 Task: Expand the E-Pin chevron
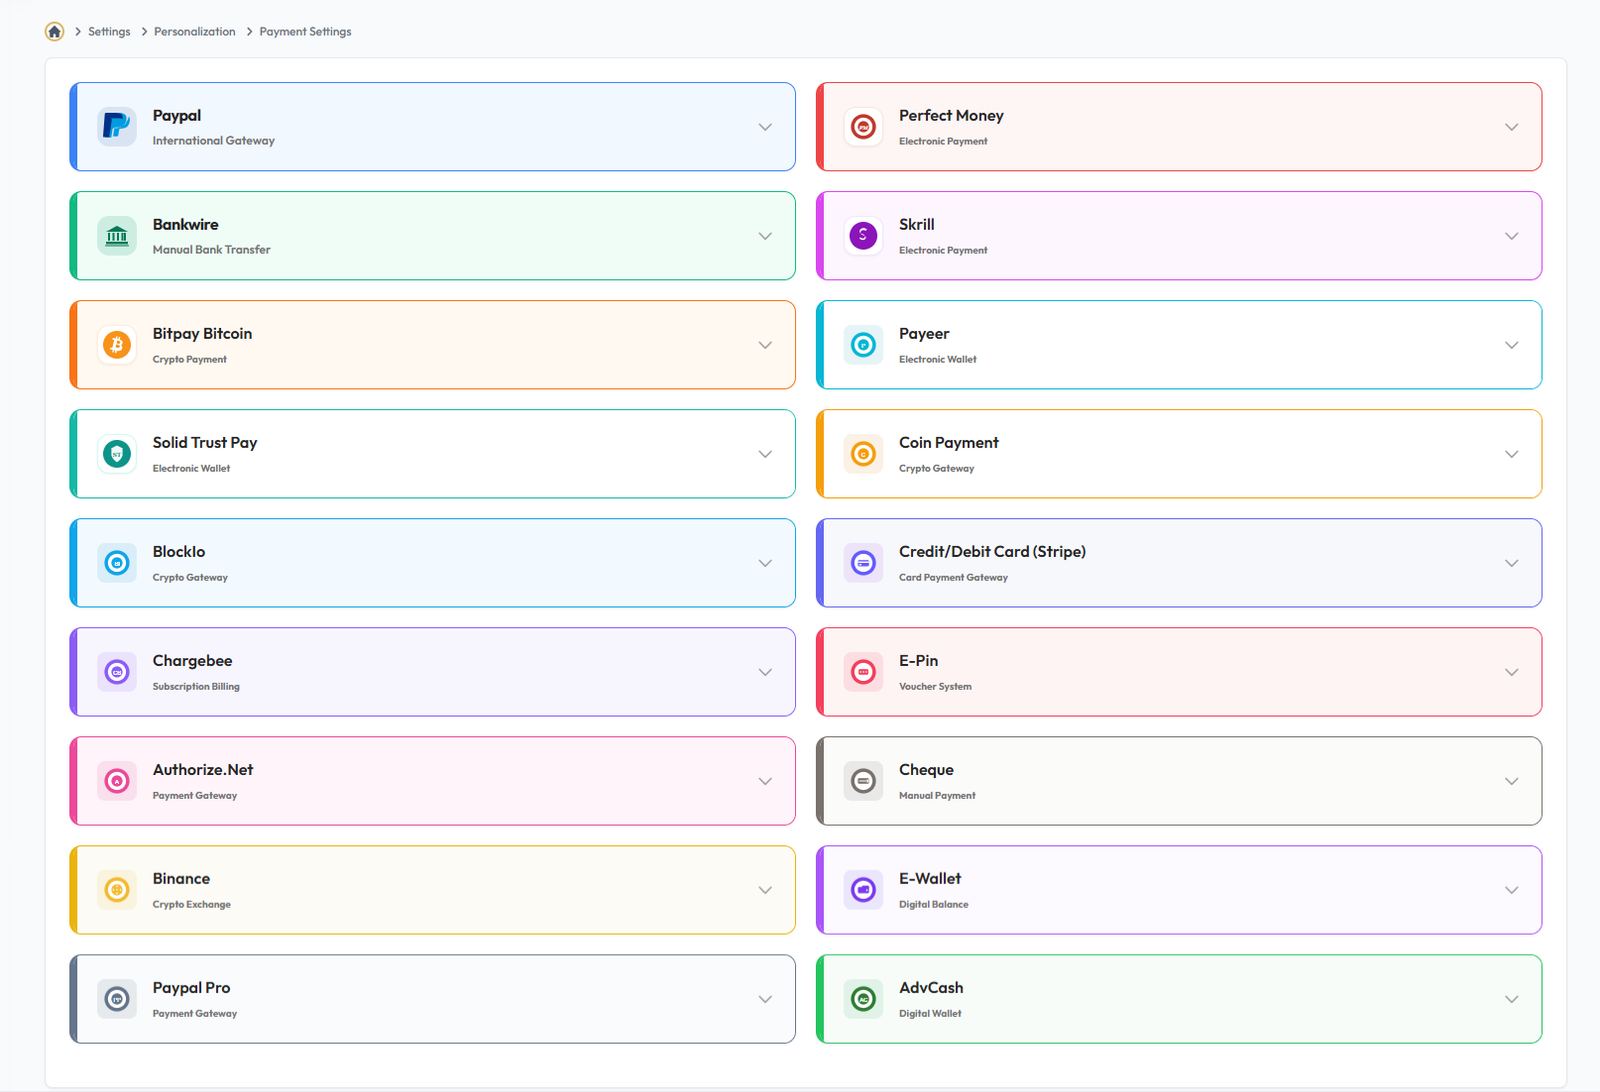point(1511,672)
